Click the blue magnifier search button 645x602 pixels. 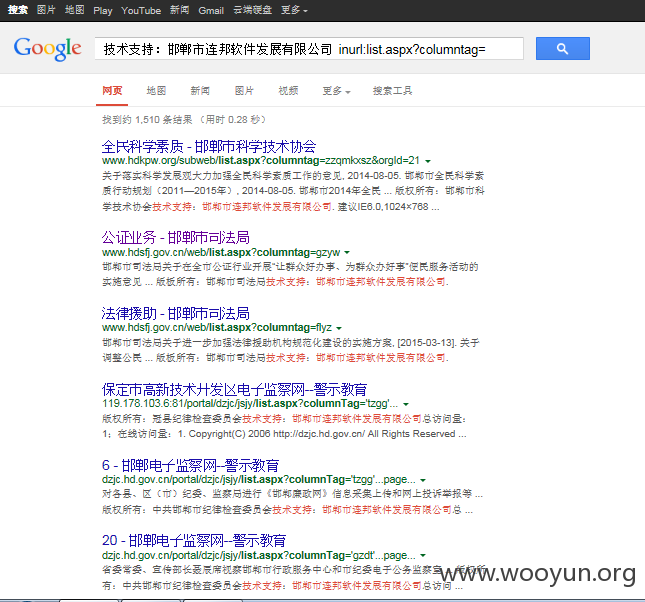[x=562, y=49]
